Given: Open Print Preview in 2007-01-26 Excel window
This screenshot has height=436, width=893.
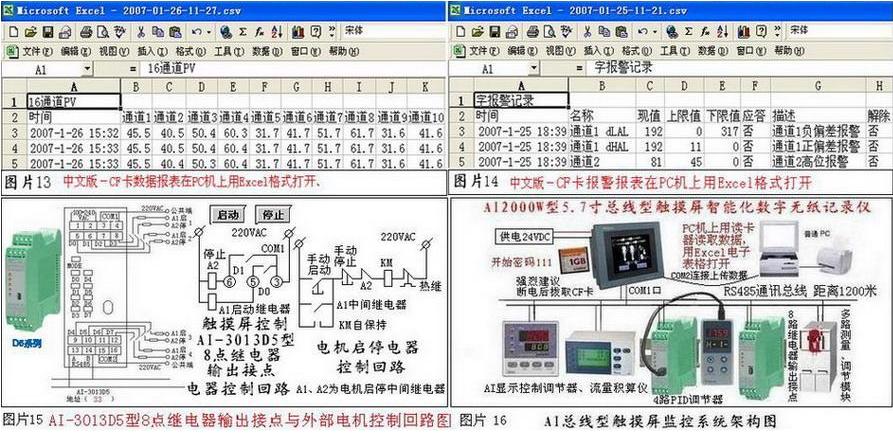Looking at the screenshot, I should click(103, 32).
